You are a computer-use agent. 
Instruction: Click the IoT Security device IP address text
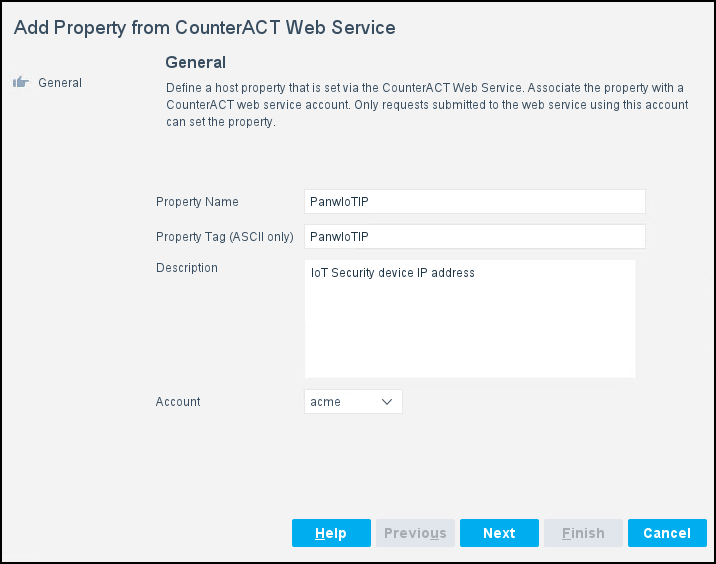tap(392, 272)
